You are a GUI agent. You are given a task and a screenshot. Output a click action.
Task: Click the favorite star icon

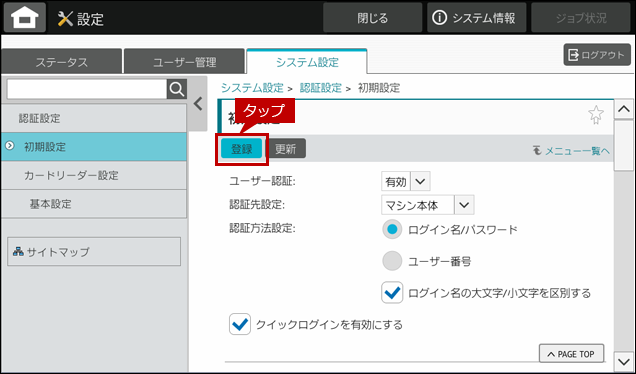click(595, 115)
